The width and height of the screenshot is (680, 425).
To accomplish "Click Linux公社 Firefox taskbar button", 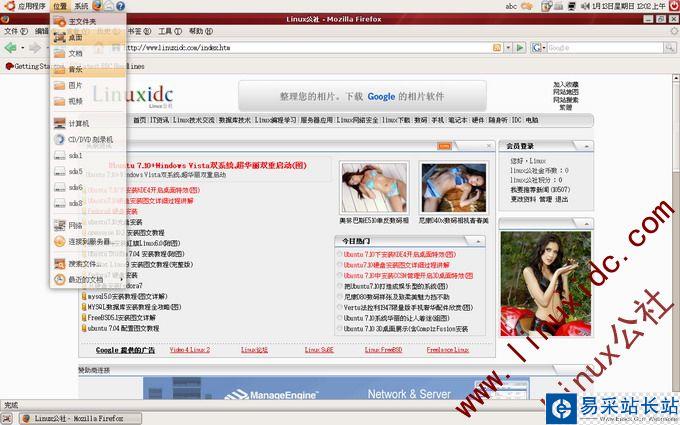I will (x=80, y=418).
